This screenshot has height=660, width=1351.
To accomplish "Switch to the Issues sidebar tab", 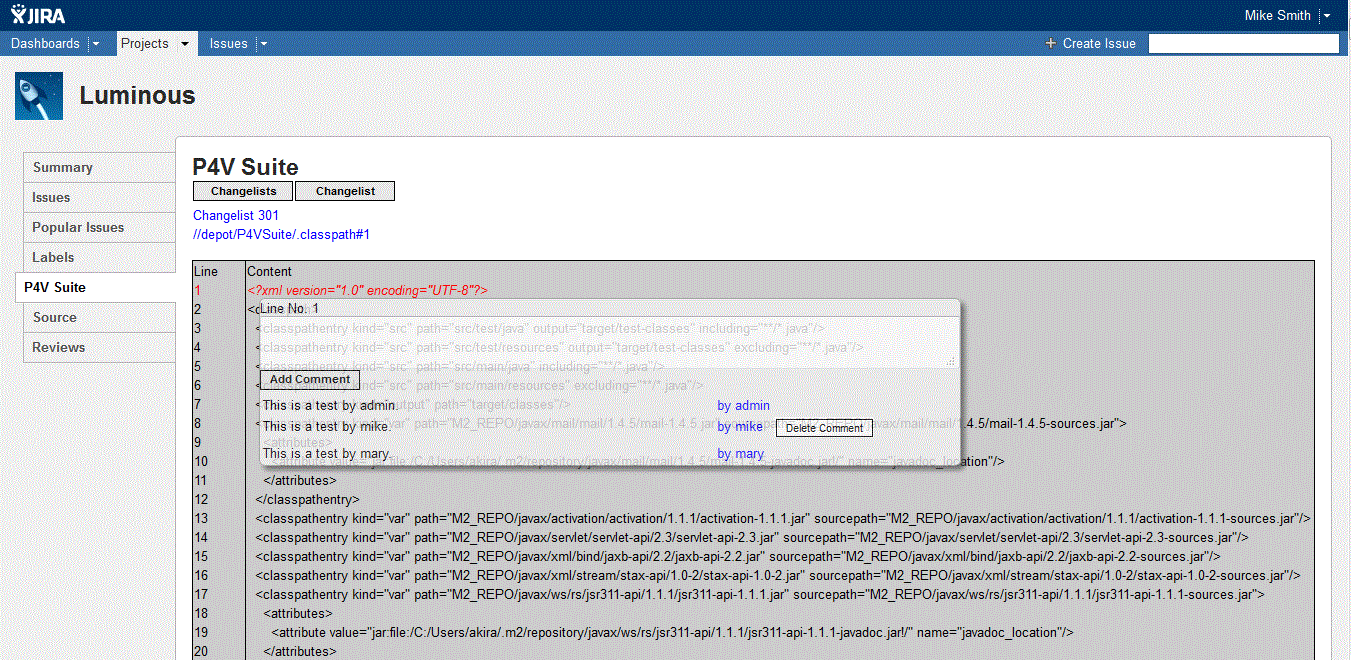I will [99, 197].
